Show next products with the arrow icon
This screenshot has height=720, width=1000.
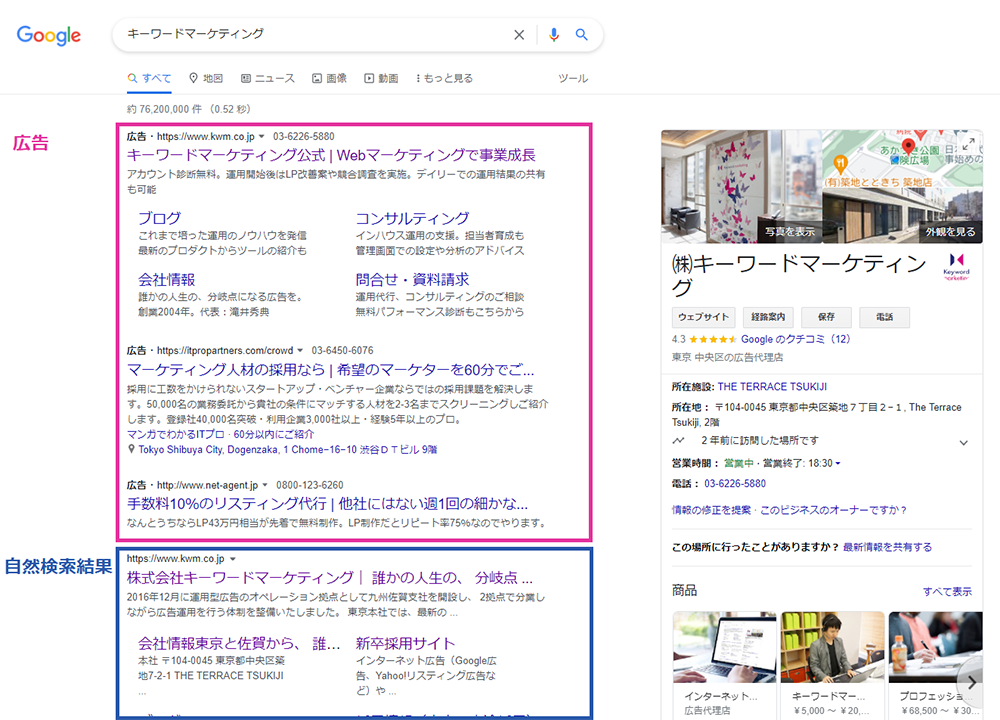(x=972, y=682)
